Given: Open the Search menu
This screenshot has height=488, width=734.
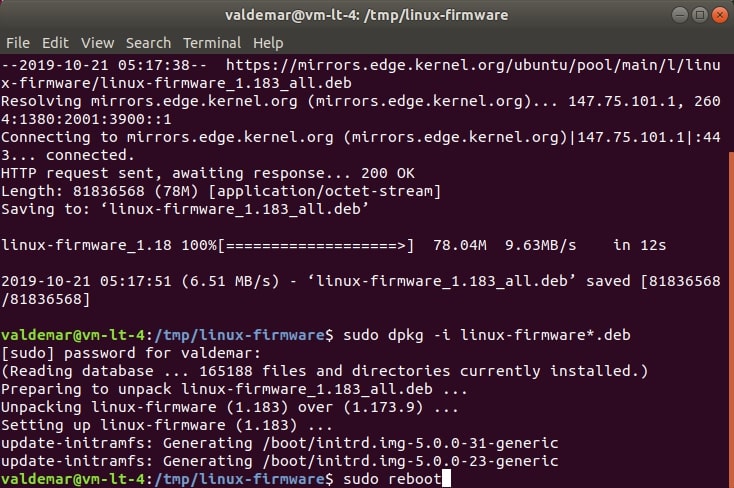Looking at the screenshot, I should pos(148,43).
